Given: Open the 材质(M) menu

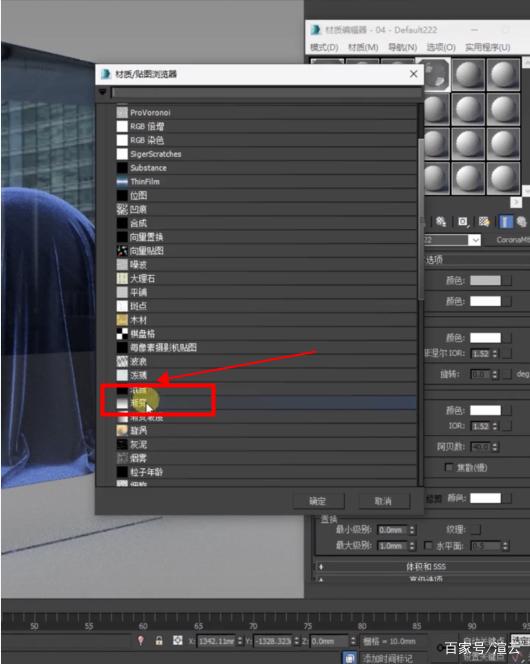Looking at the screenshot, I should (x=363, y=47).
